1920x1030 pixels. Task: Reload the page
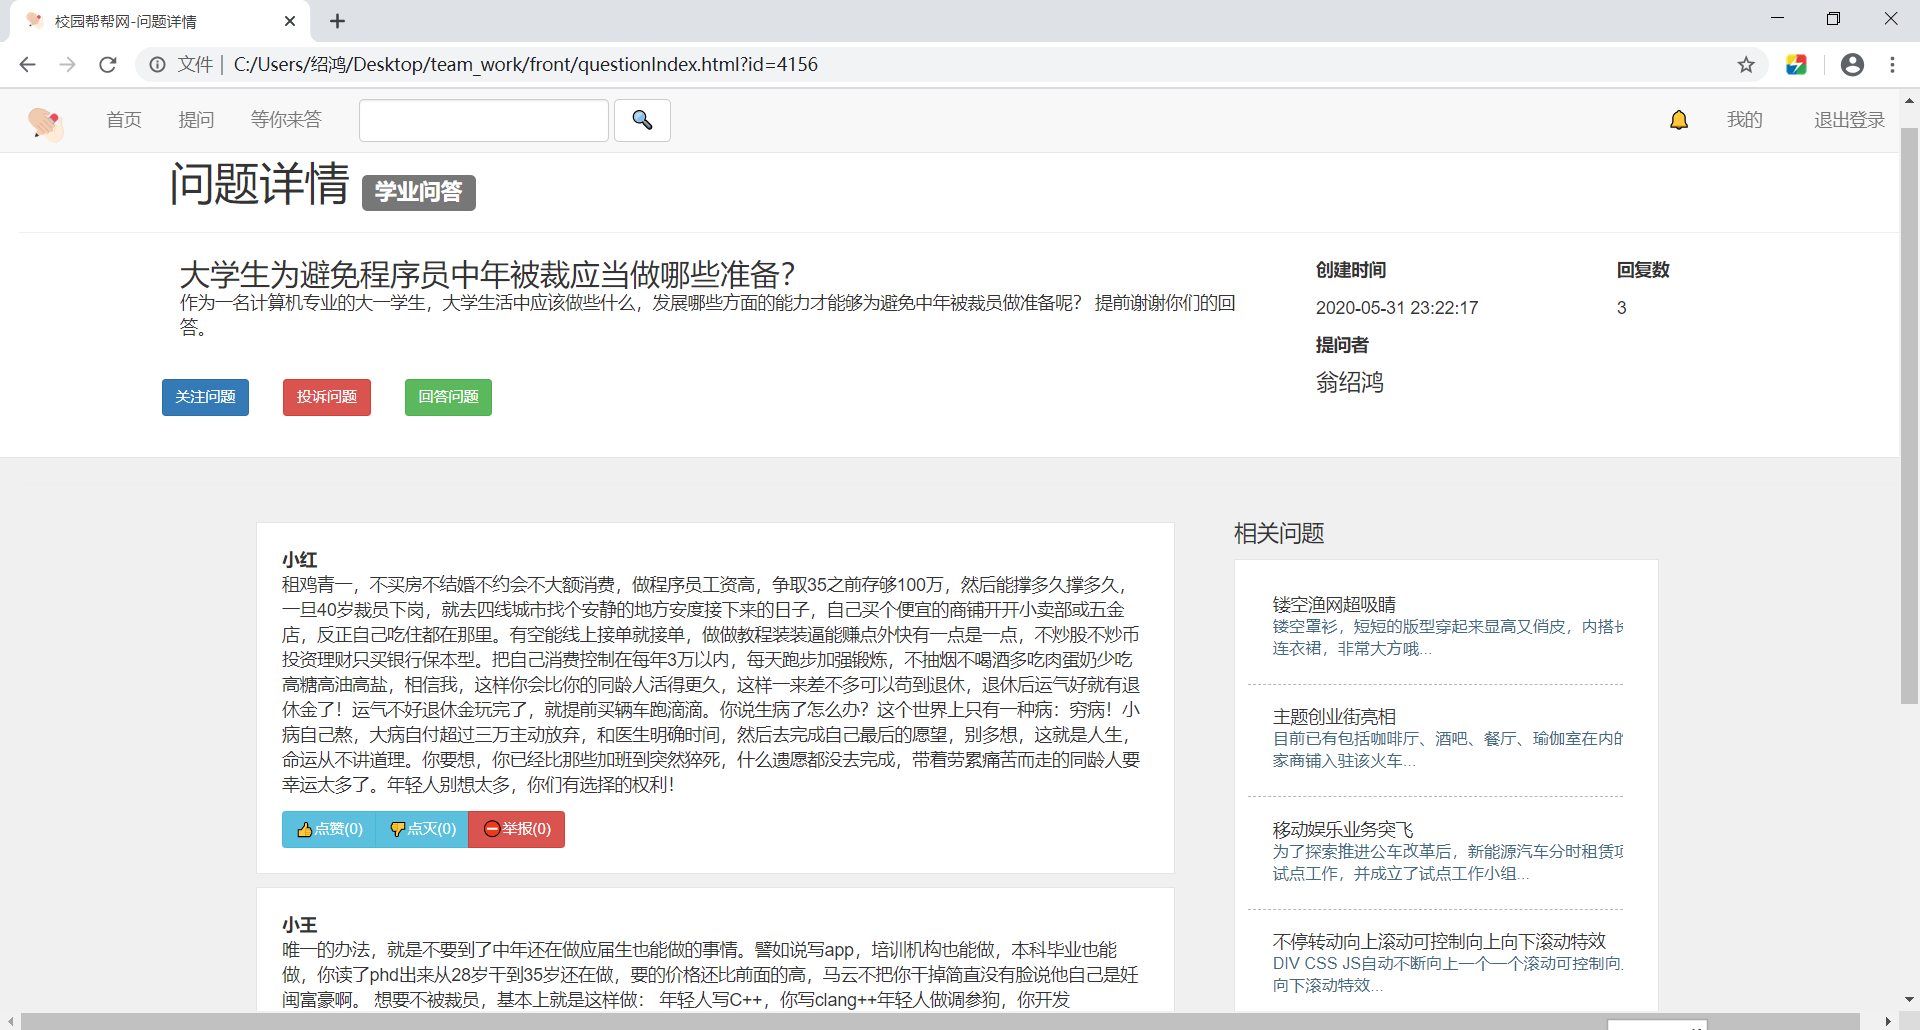[108, 64]
